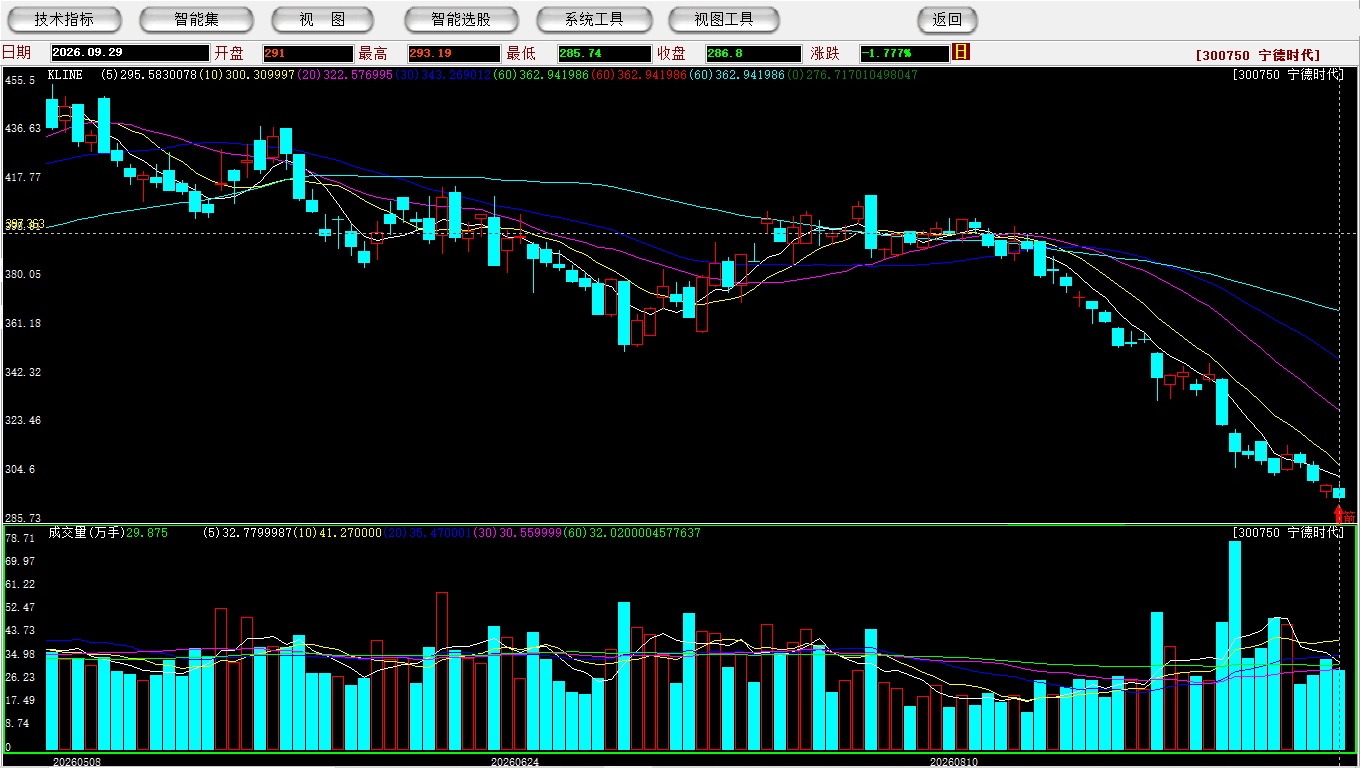Screen dimensions: 1360x768
Task: Click the 20260508 date axis label
Action: pyautogui.click(x=76, y=762)
